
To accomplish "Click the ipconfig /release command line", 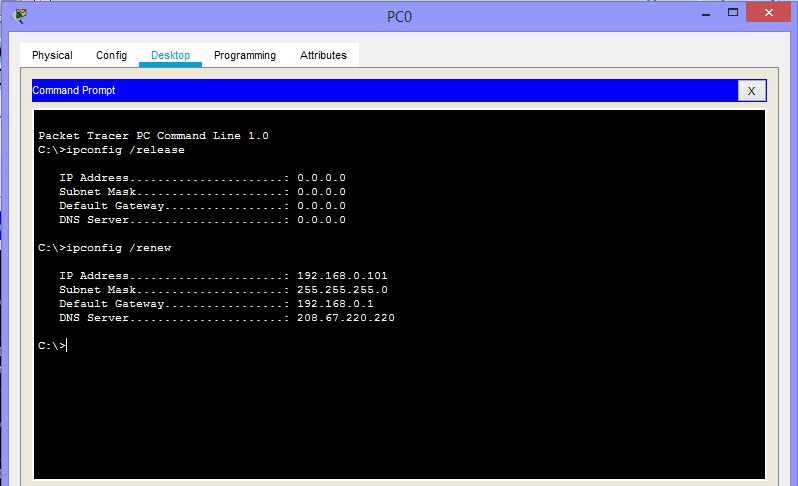I will pos(111,150).
